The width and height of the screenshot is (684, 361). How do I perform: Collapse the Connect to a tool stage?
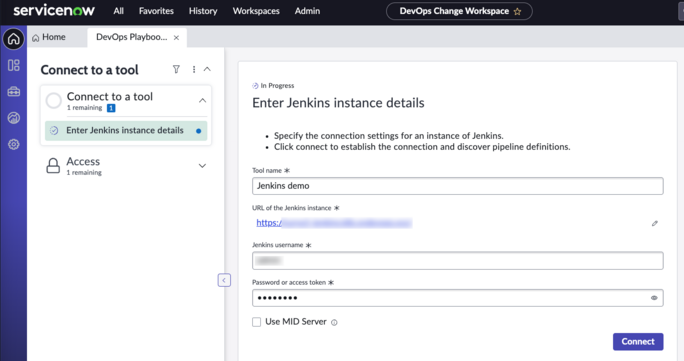pos(202,100)
